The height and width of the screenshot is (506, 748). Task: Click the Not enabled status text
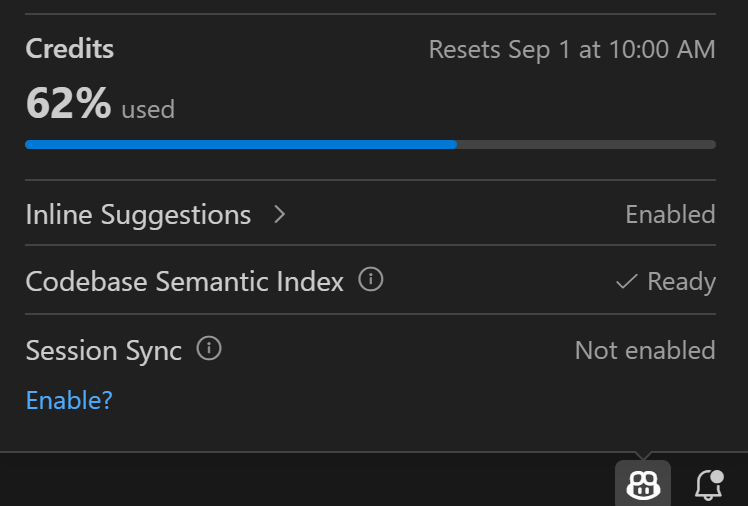pyautogui.click(x=645, y=350)
